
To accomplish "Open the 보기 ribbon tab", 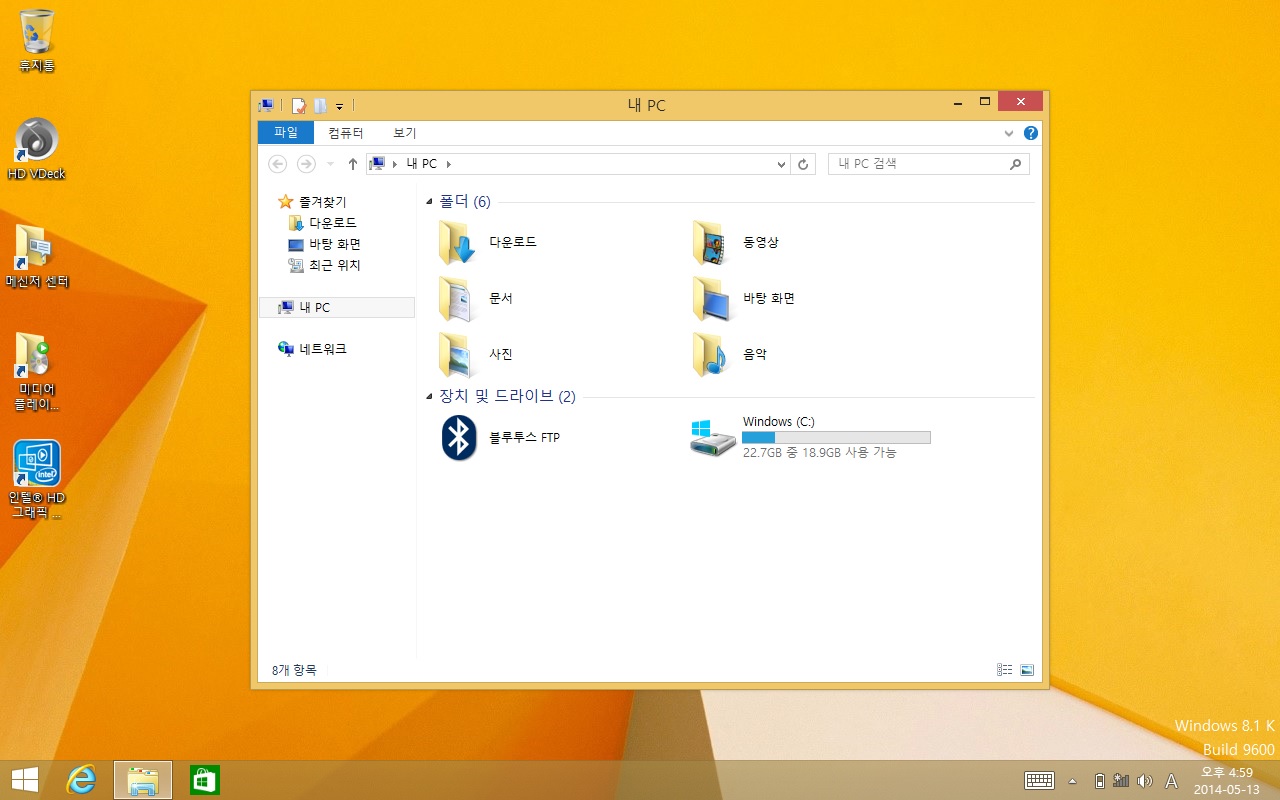I will 405,133.
